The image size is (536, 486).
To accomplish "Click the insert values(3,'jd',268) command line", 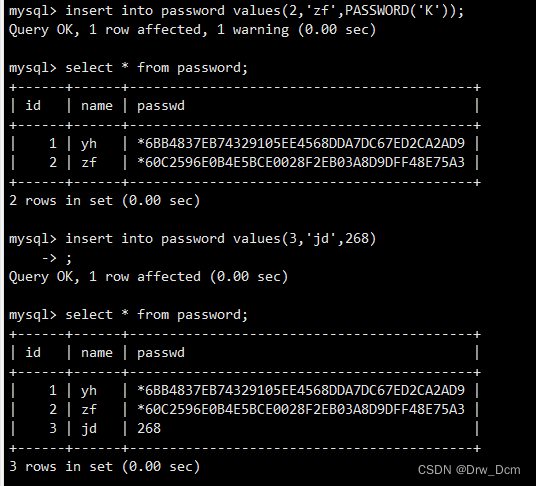I will [x=192, y=238].
